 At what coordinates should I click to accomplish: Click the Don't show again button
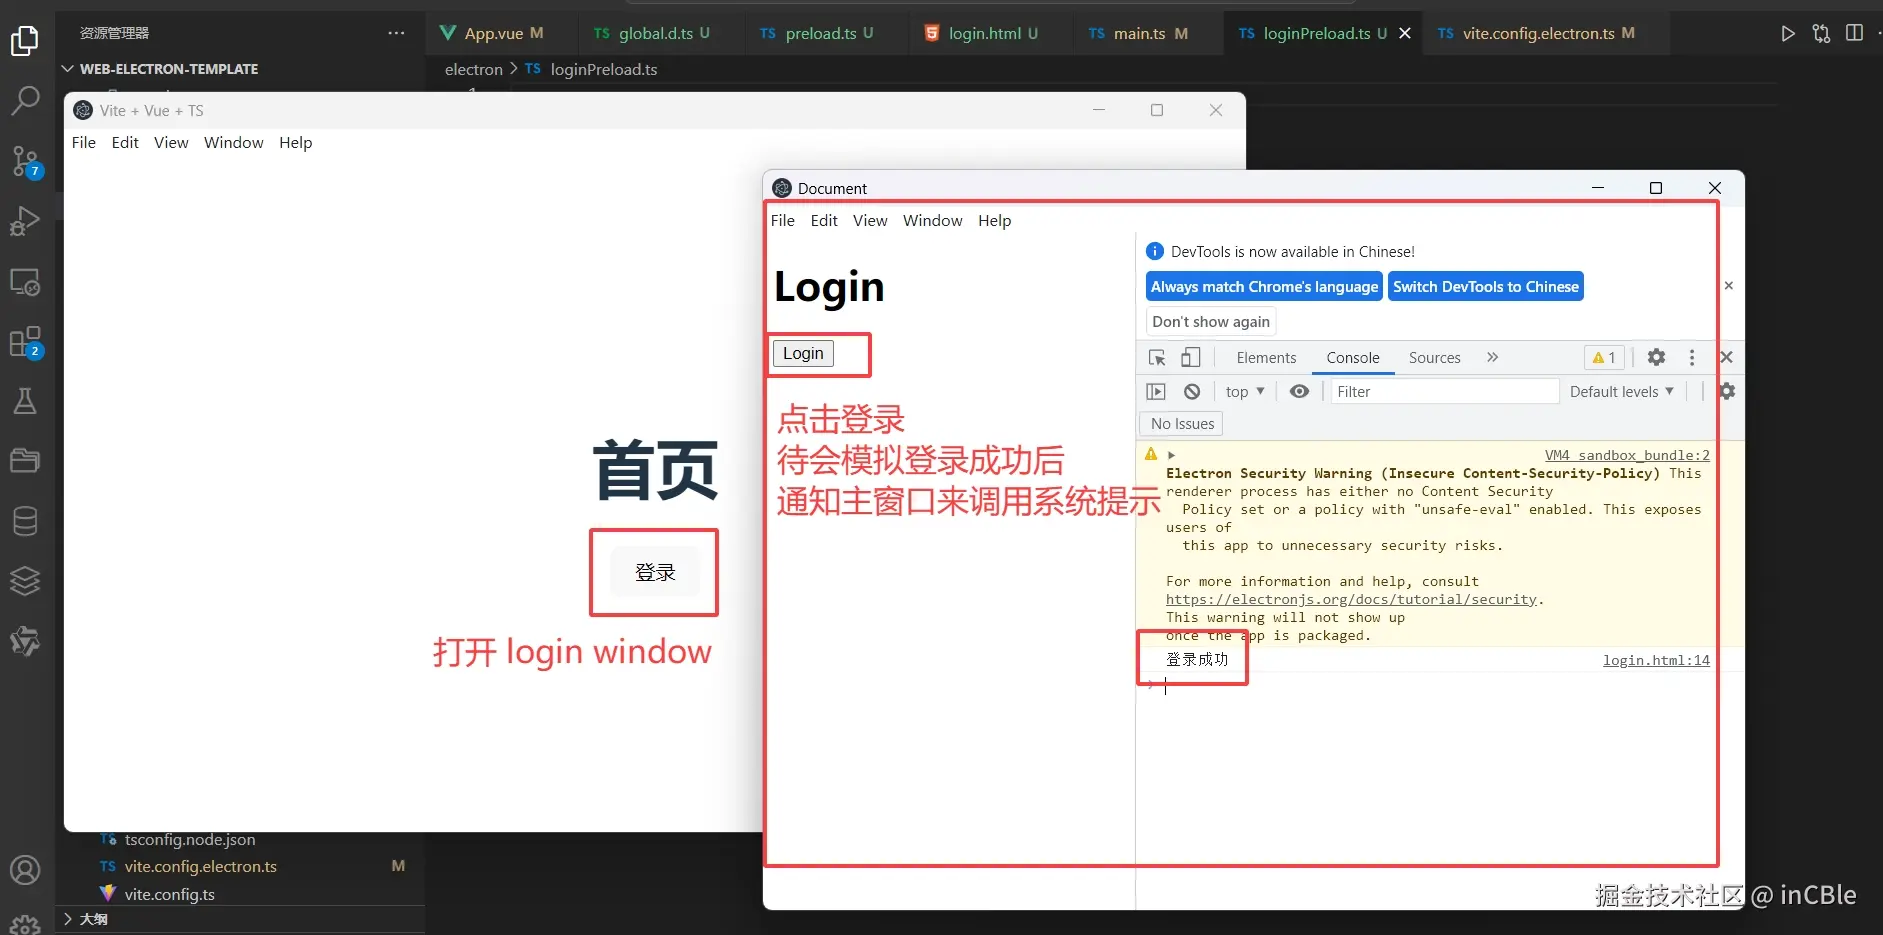pyautogui.click(x=1211, y=322)
